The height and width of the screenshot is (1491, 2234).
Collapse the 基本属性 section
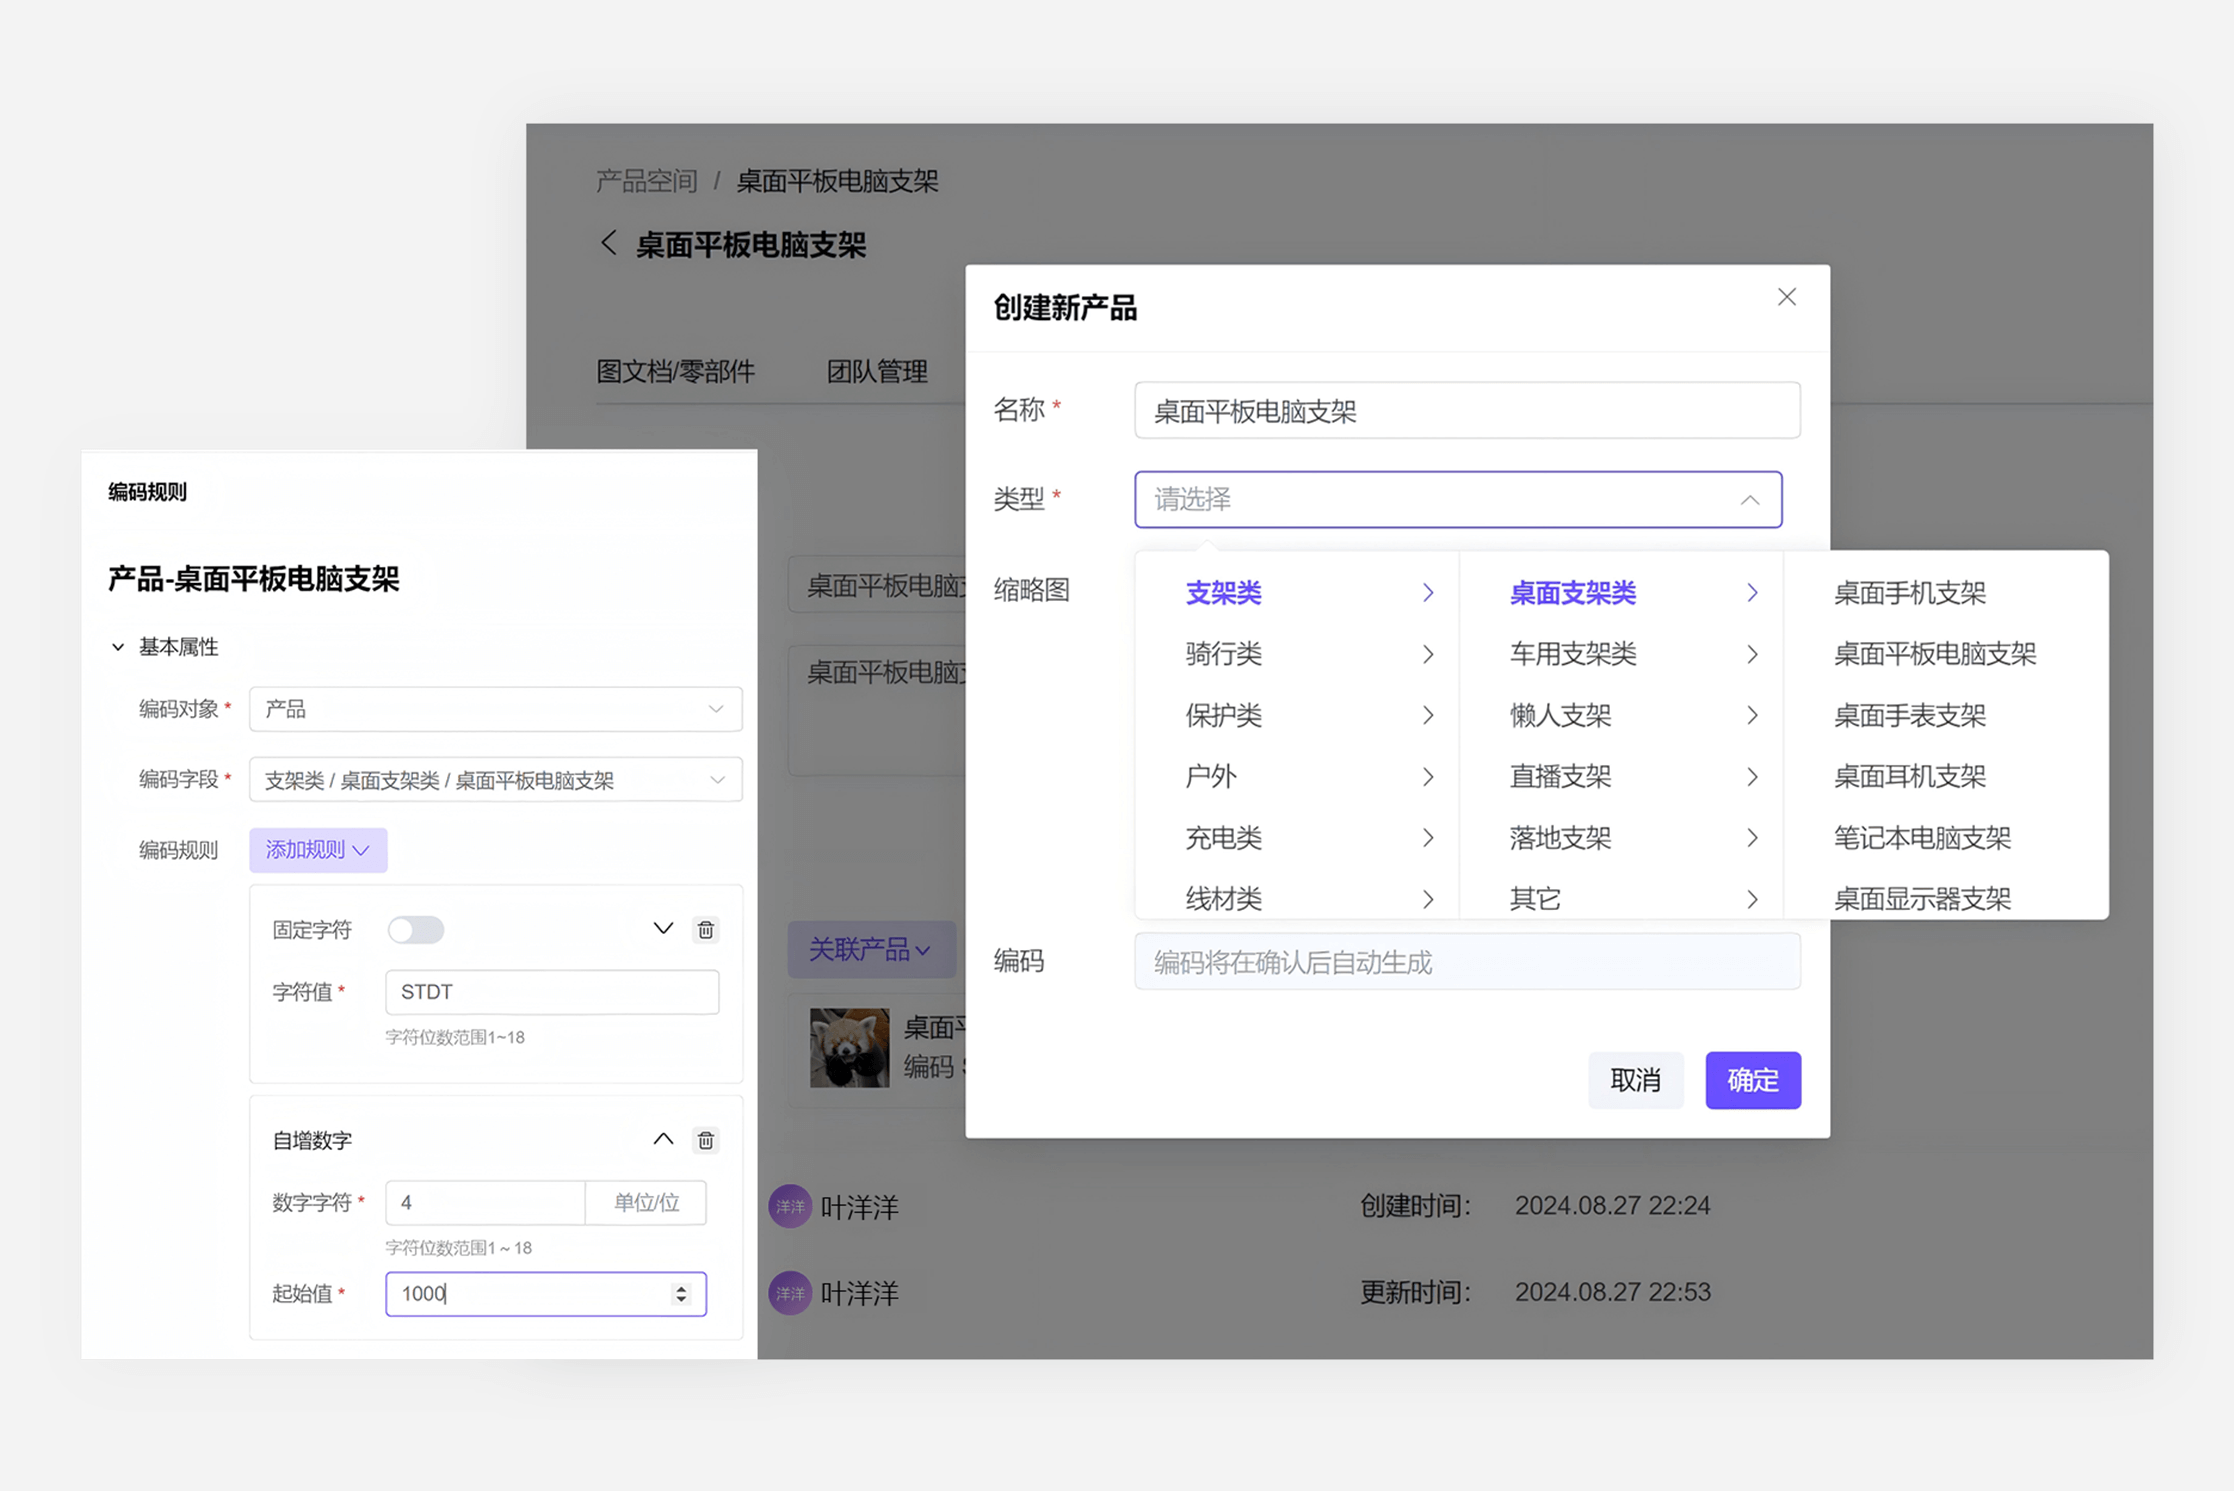tap(117, 647)
